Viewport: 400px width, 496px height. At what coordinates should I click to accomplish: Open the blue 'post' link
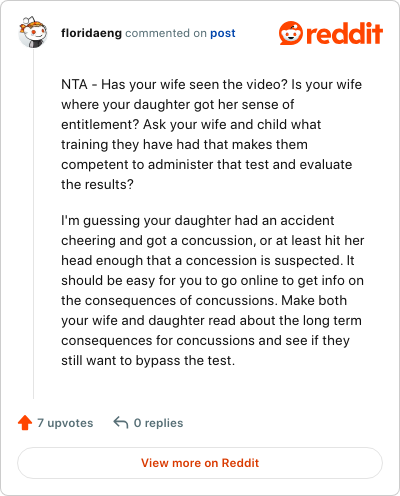pyautogui.click(x=223, y=33)
